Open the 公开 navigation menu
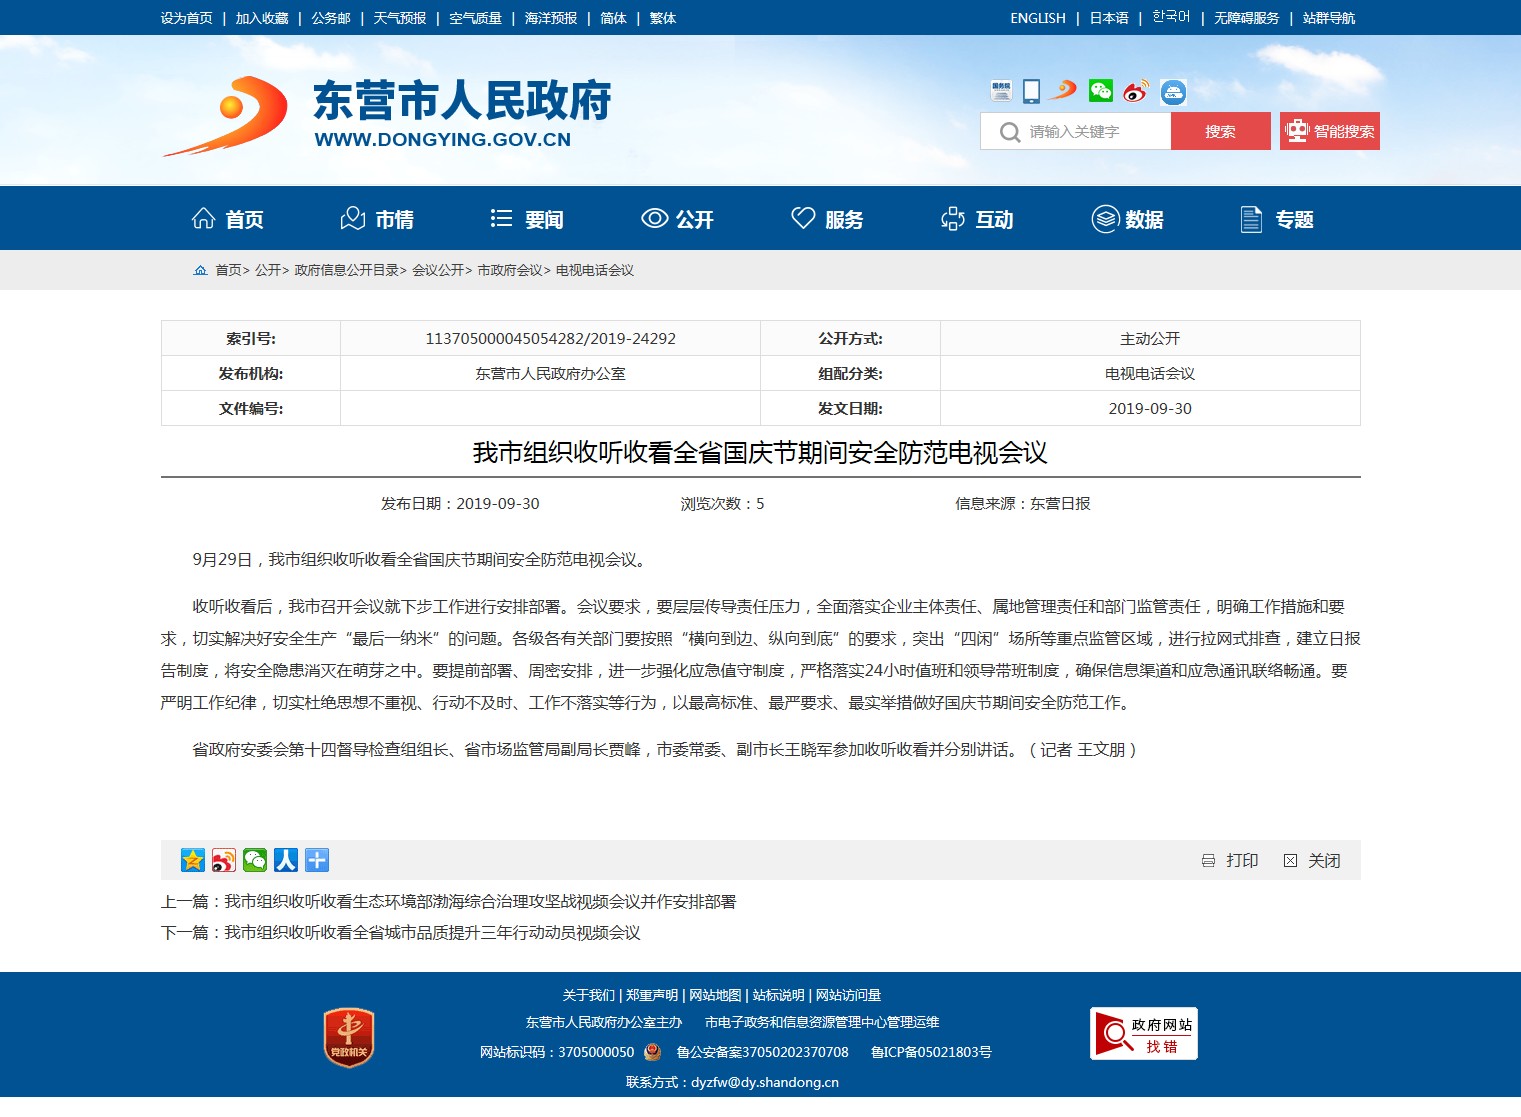This screenshot has height=1117, width=1521. [677, 219]
